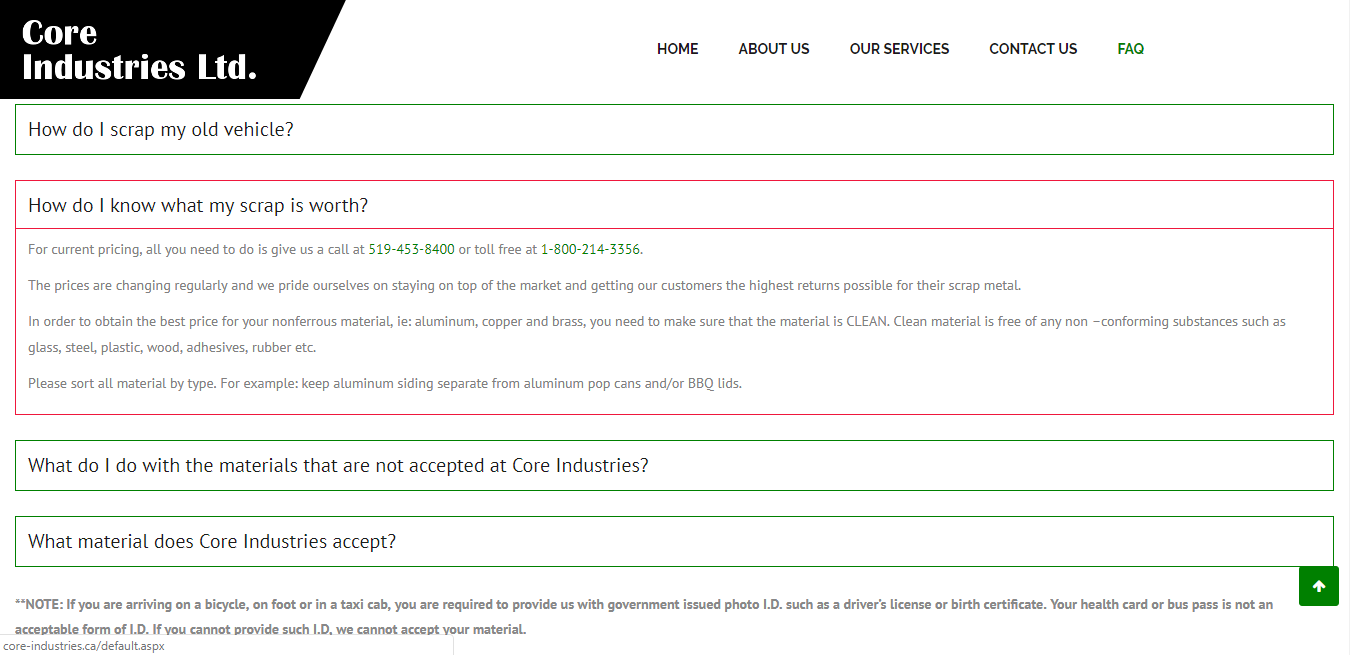Expand the materials not accepted question

tap(674, 466)
